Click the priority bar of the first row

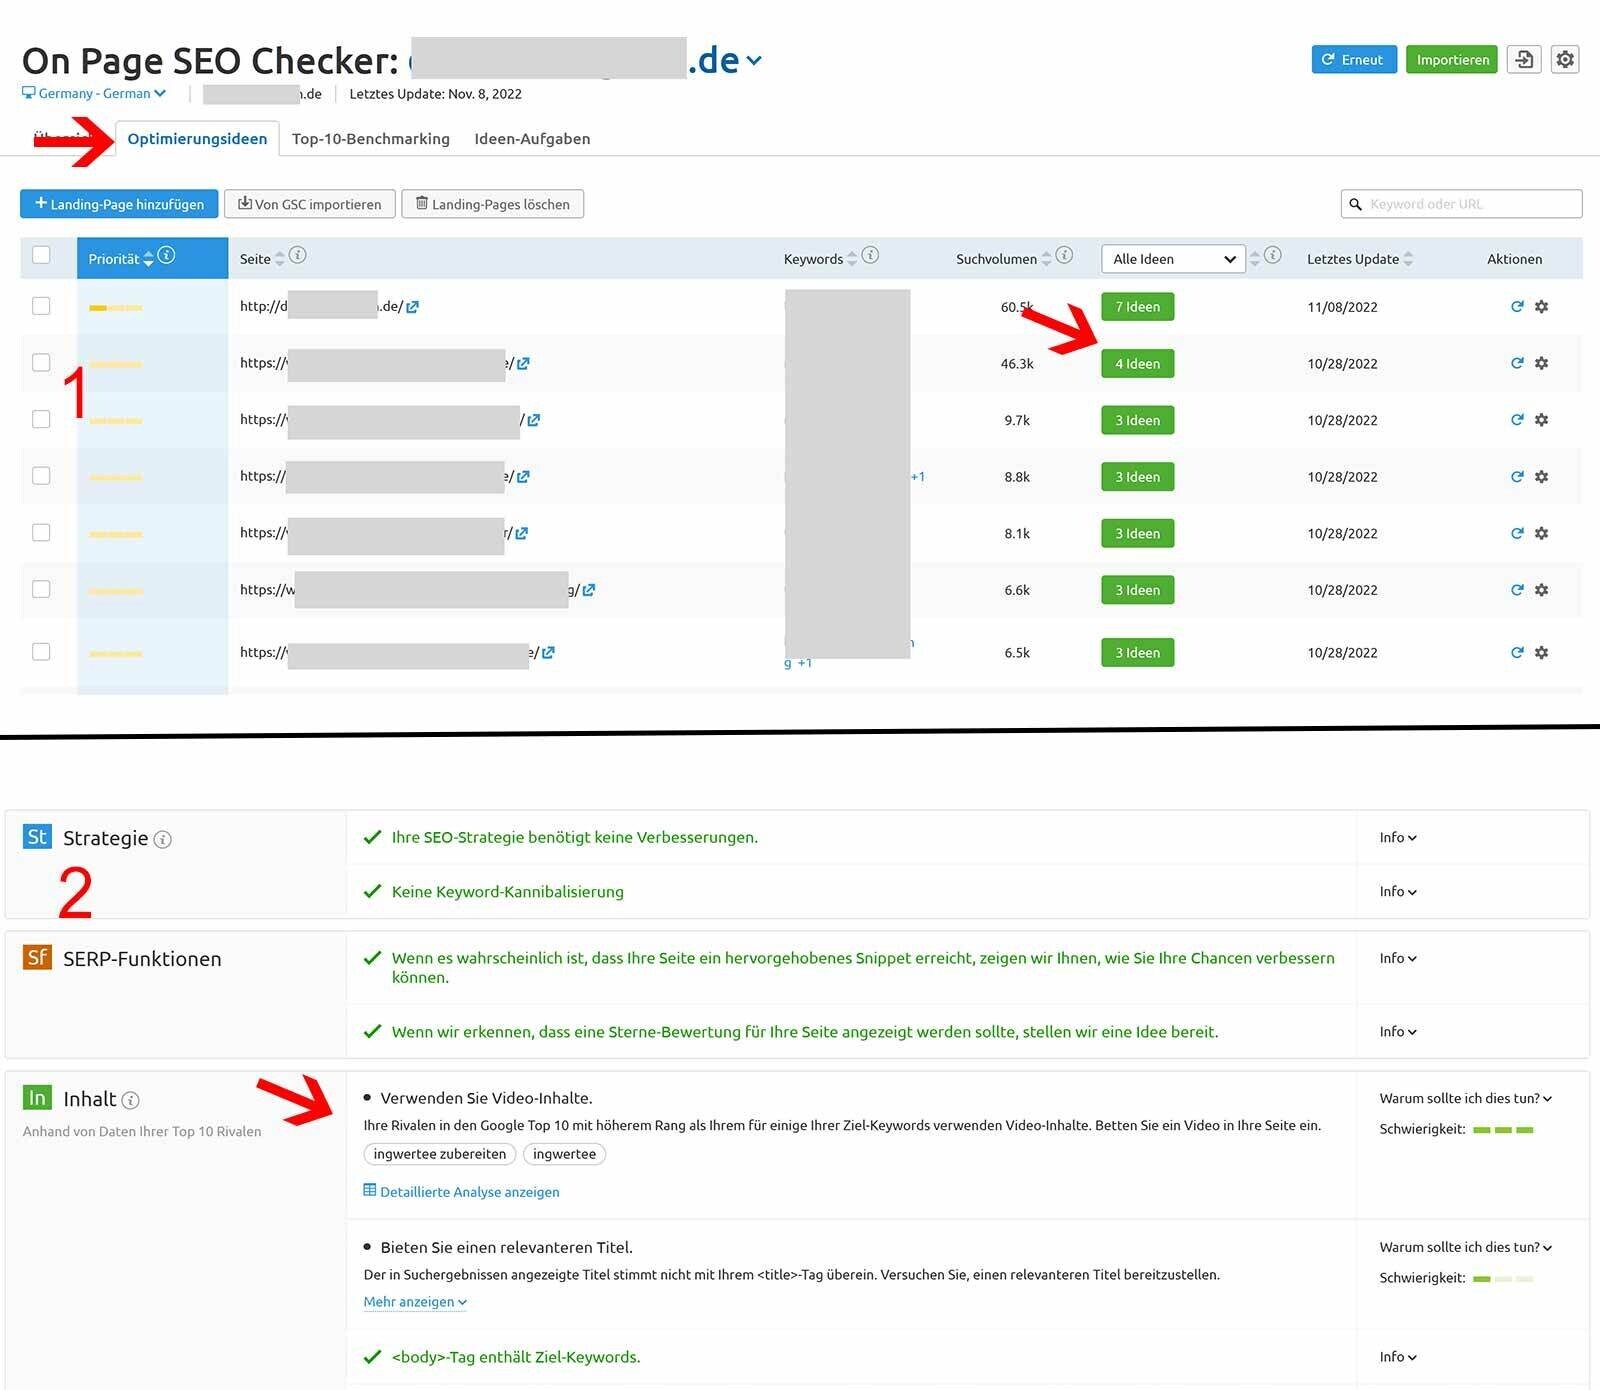[x=115, y=307]
